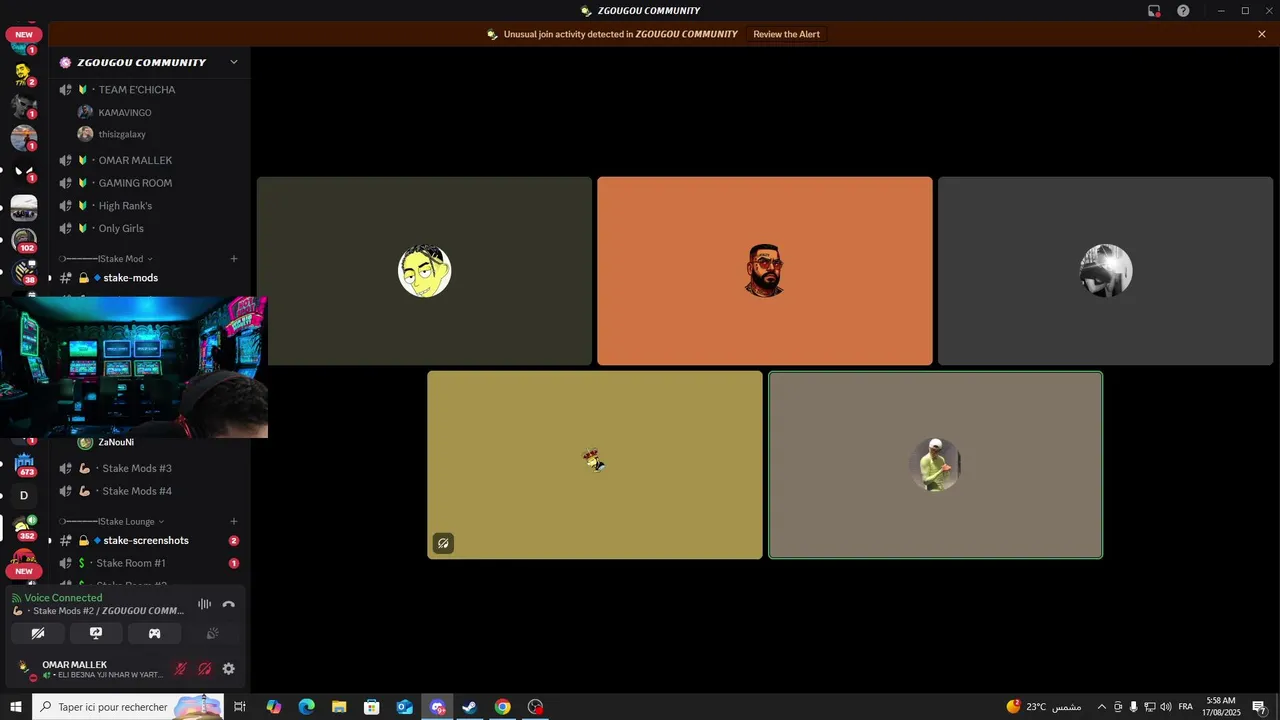Focus the grey tile with monochrome avatar

click(1106, 271)
